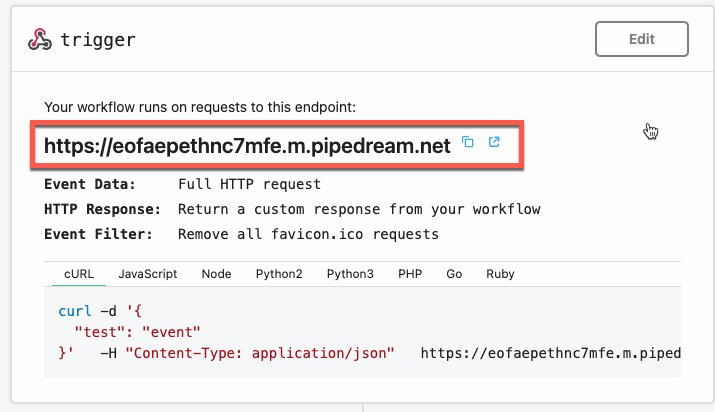Click the 'Event Data:' label
Screen dimensions: 715x412
(x=90, y=184)
